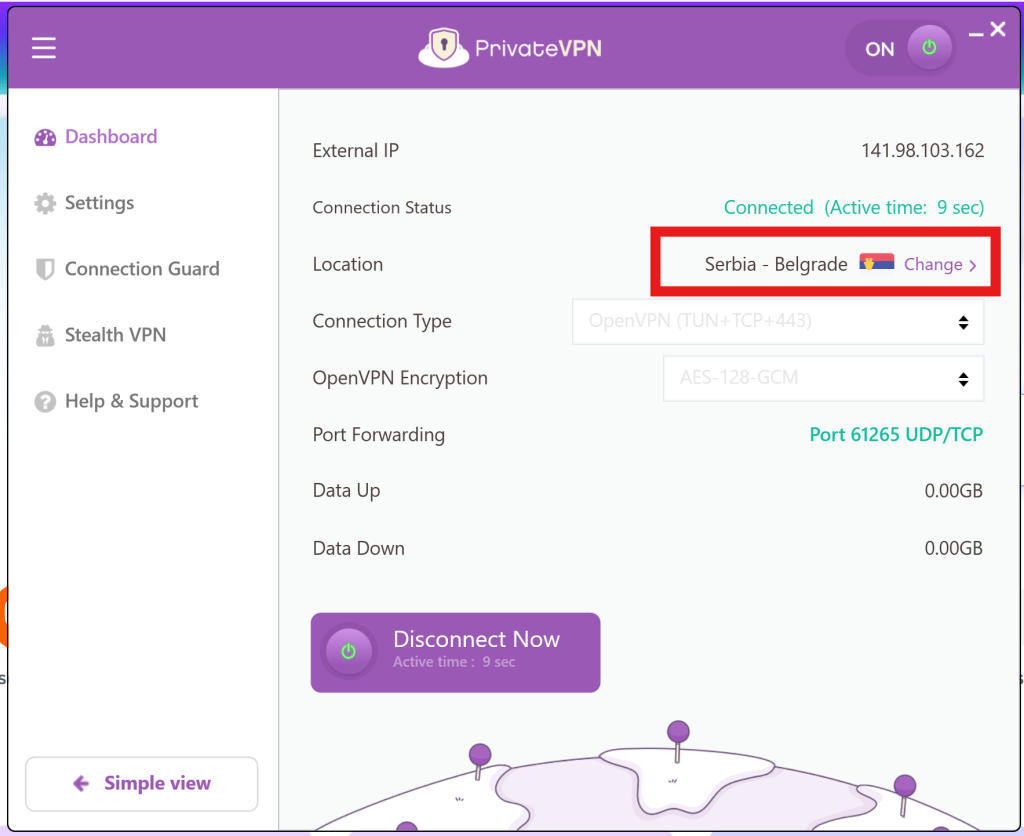Click the Serbia flag icon
Image resolution: width=1024 pixels, height=836 pixels.
(875, 264)
